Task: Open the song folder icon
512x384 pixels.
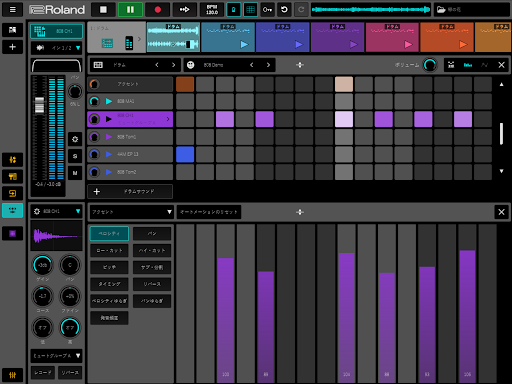Action: [x=441, y=10]
